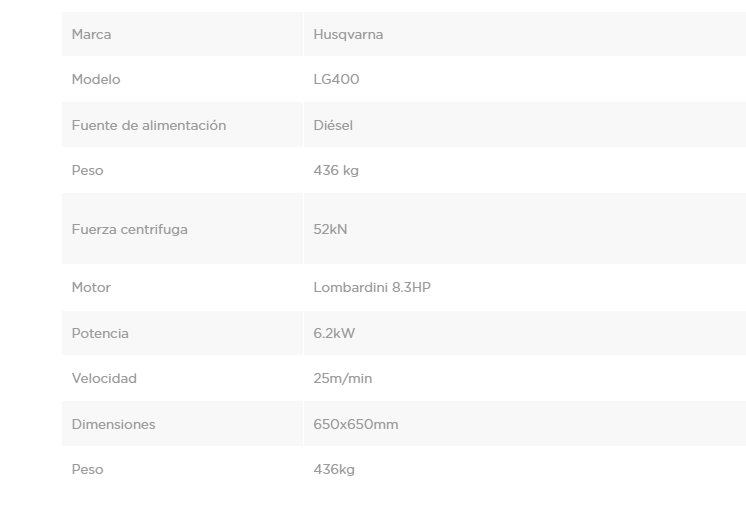Click the Velocidad row label

[104, 379]
